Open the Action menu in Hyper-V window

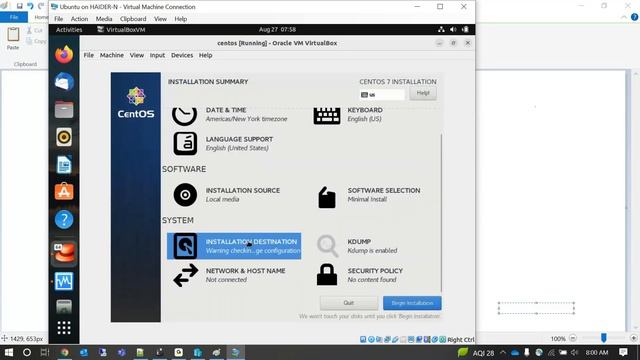[x=79, y=19]
